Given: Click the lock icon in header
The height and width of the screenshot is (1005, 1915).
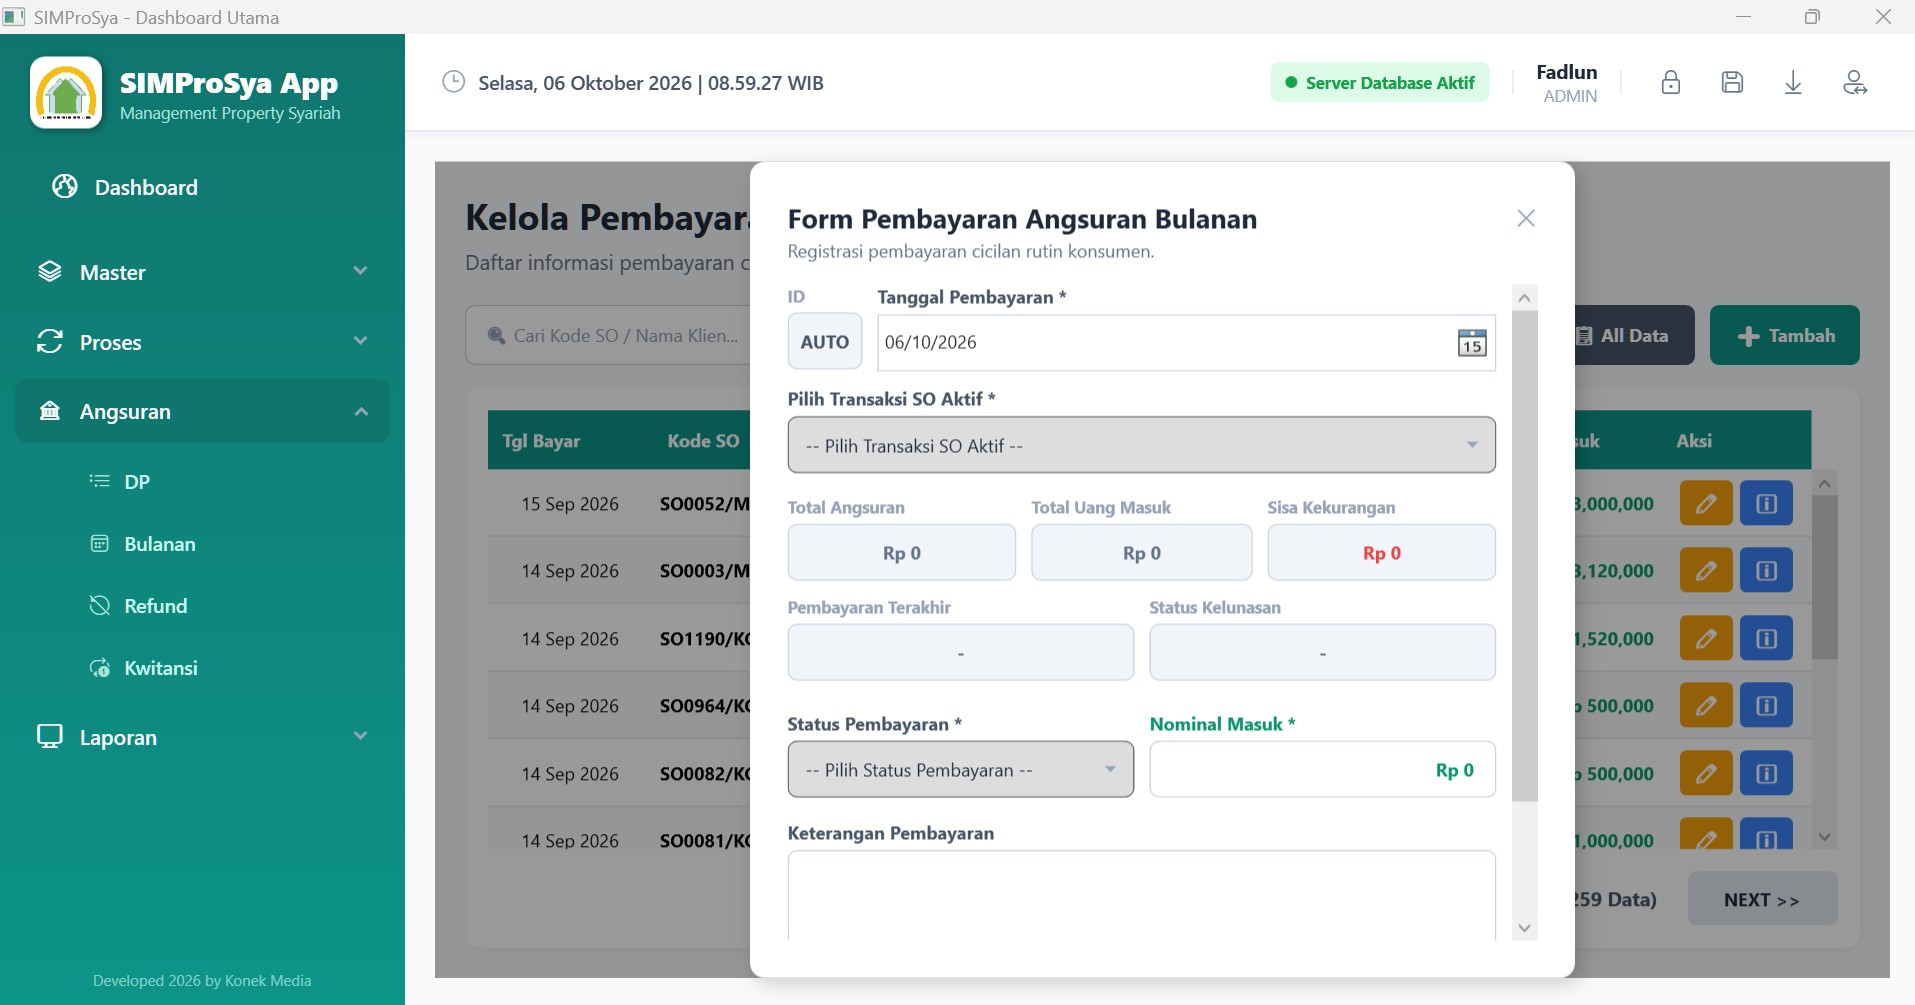Looking at the screenshot, I should [x=1670, y=82].
